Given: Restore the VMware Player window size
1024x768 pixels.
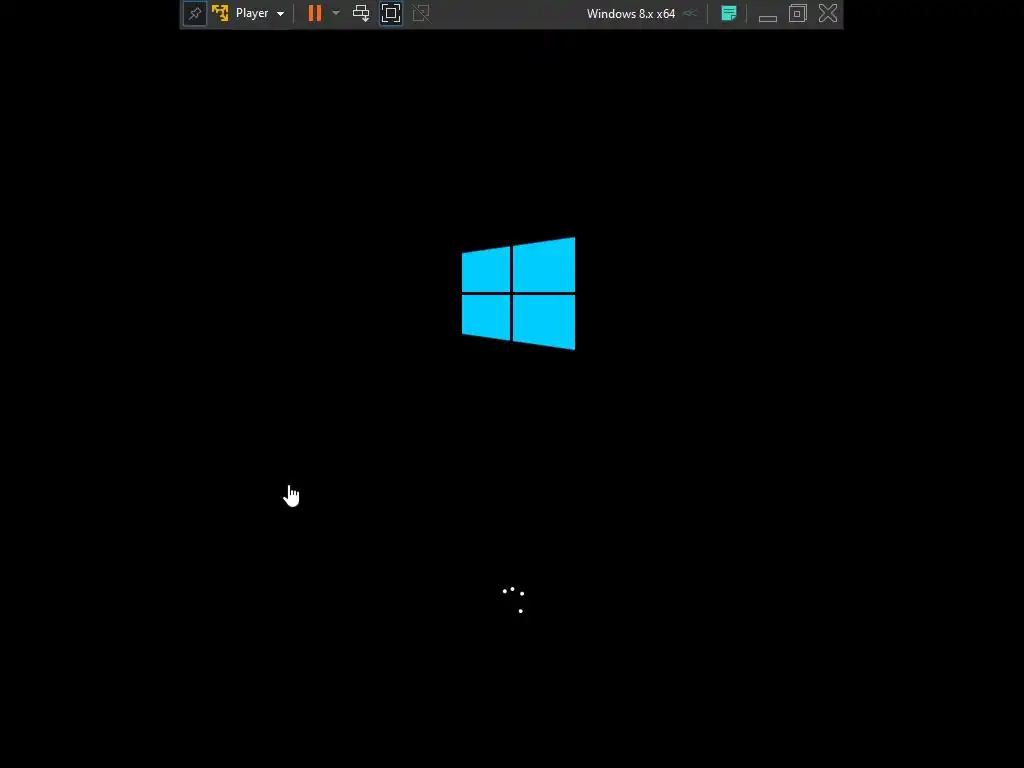Looking at the screenshot, I should click(x=797, y=13).
